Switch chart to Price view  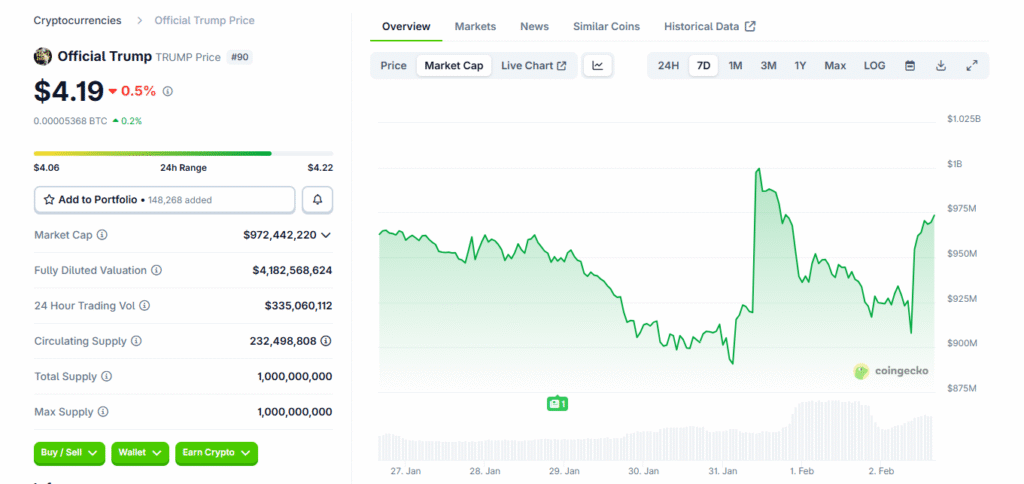coord(393,66)
